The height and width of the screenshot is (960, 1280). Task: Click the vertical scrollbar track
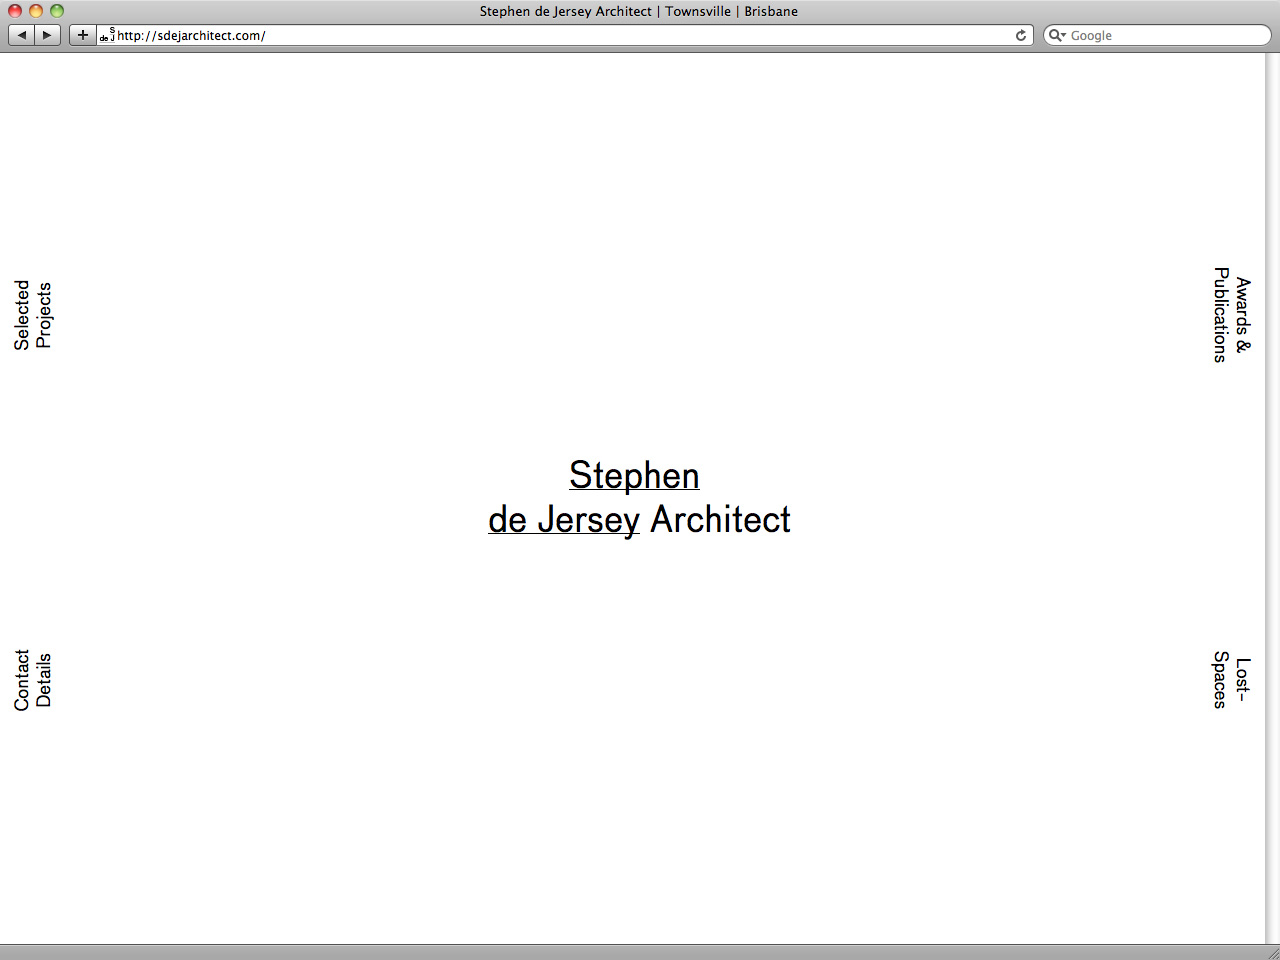pos(1272,498)
